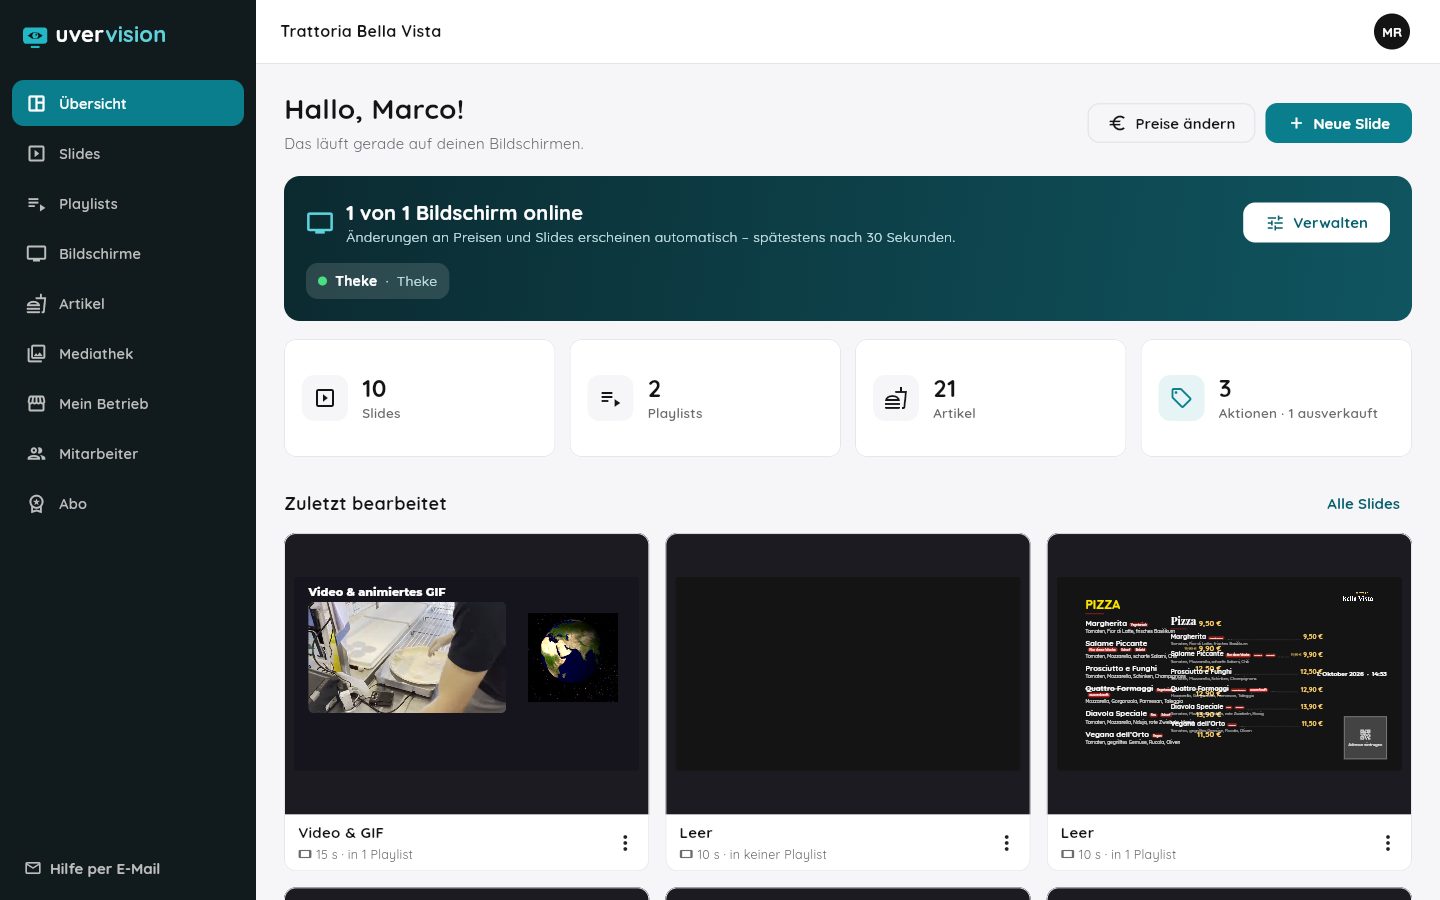Click the number 2 above Playlists
The height and width of the screenshot is (900, 1440).
(654, 388)
